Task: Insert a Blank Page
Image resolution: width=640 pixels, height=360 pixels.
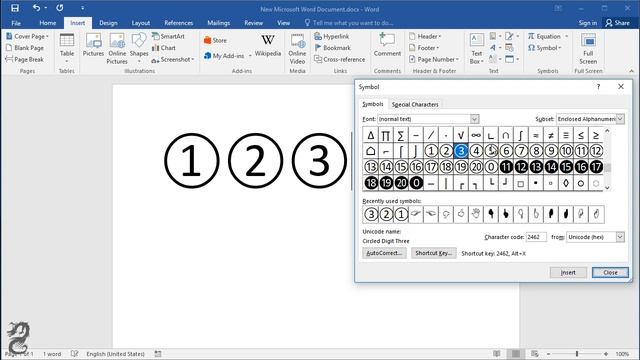Action: 25,48
